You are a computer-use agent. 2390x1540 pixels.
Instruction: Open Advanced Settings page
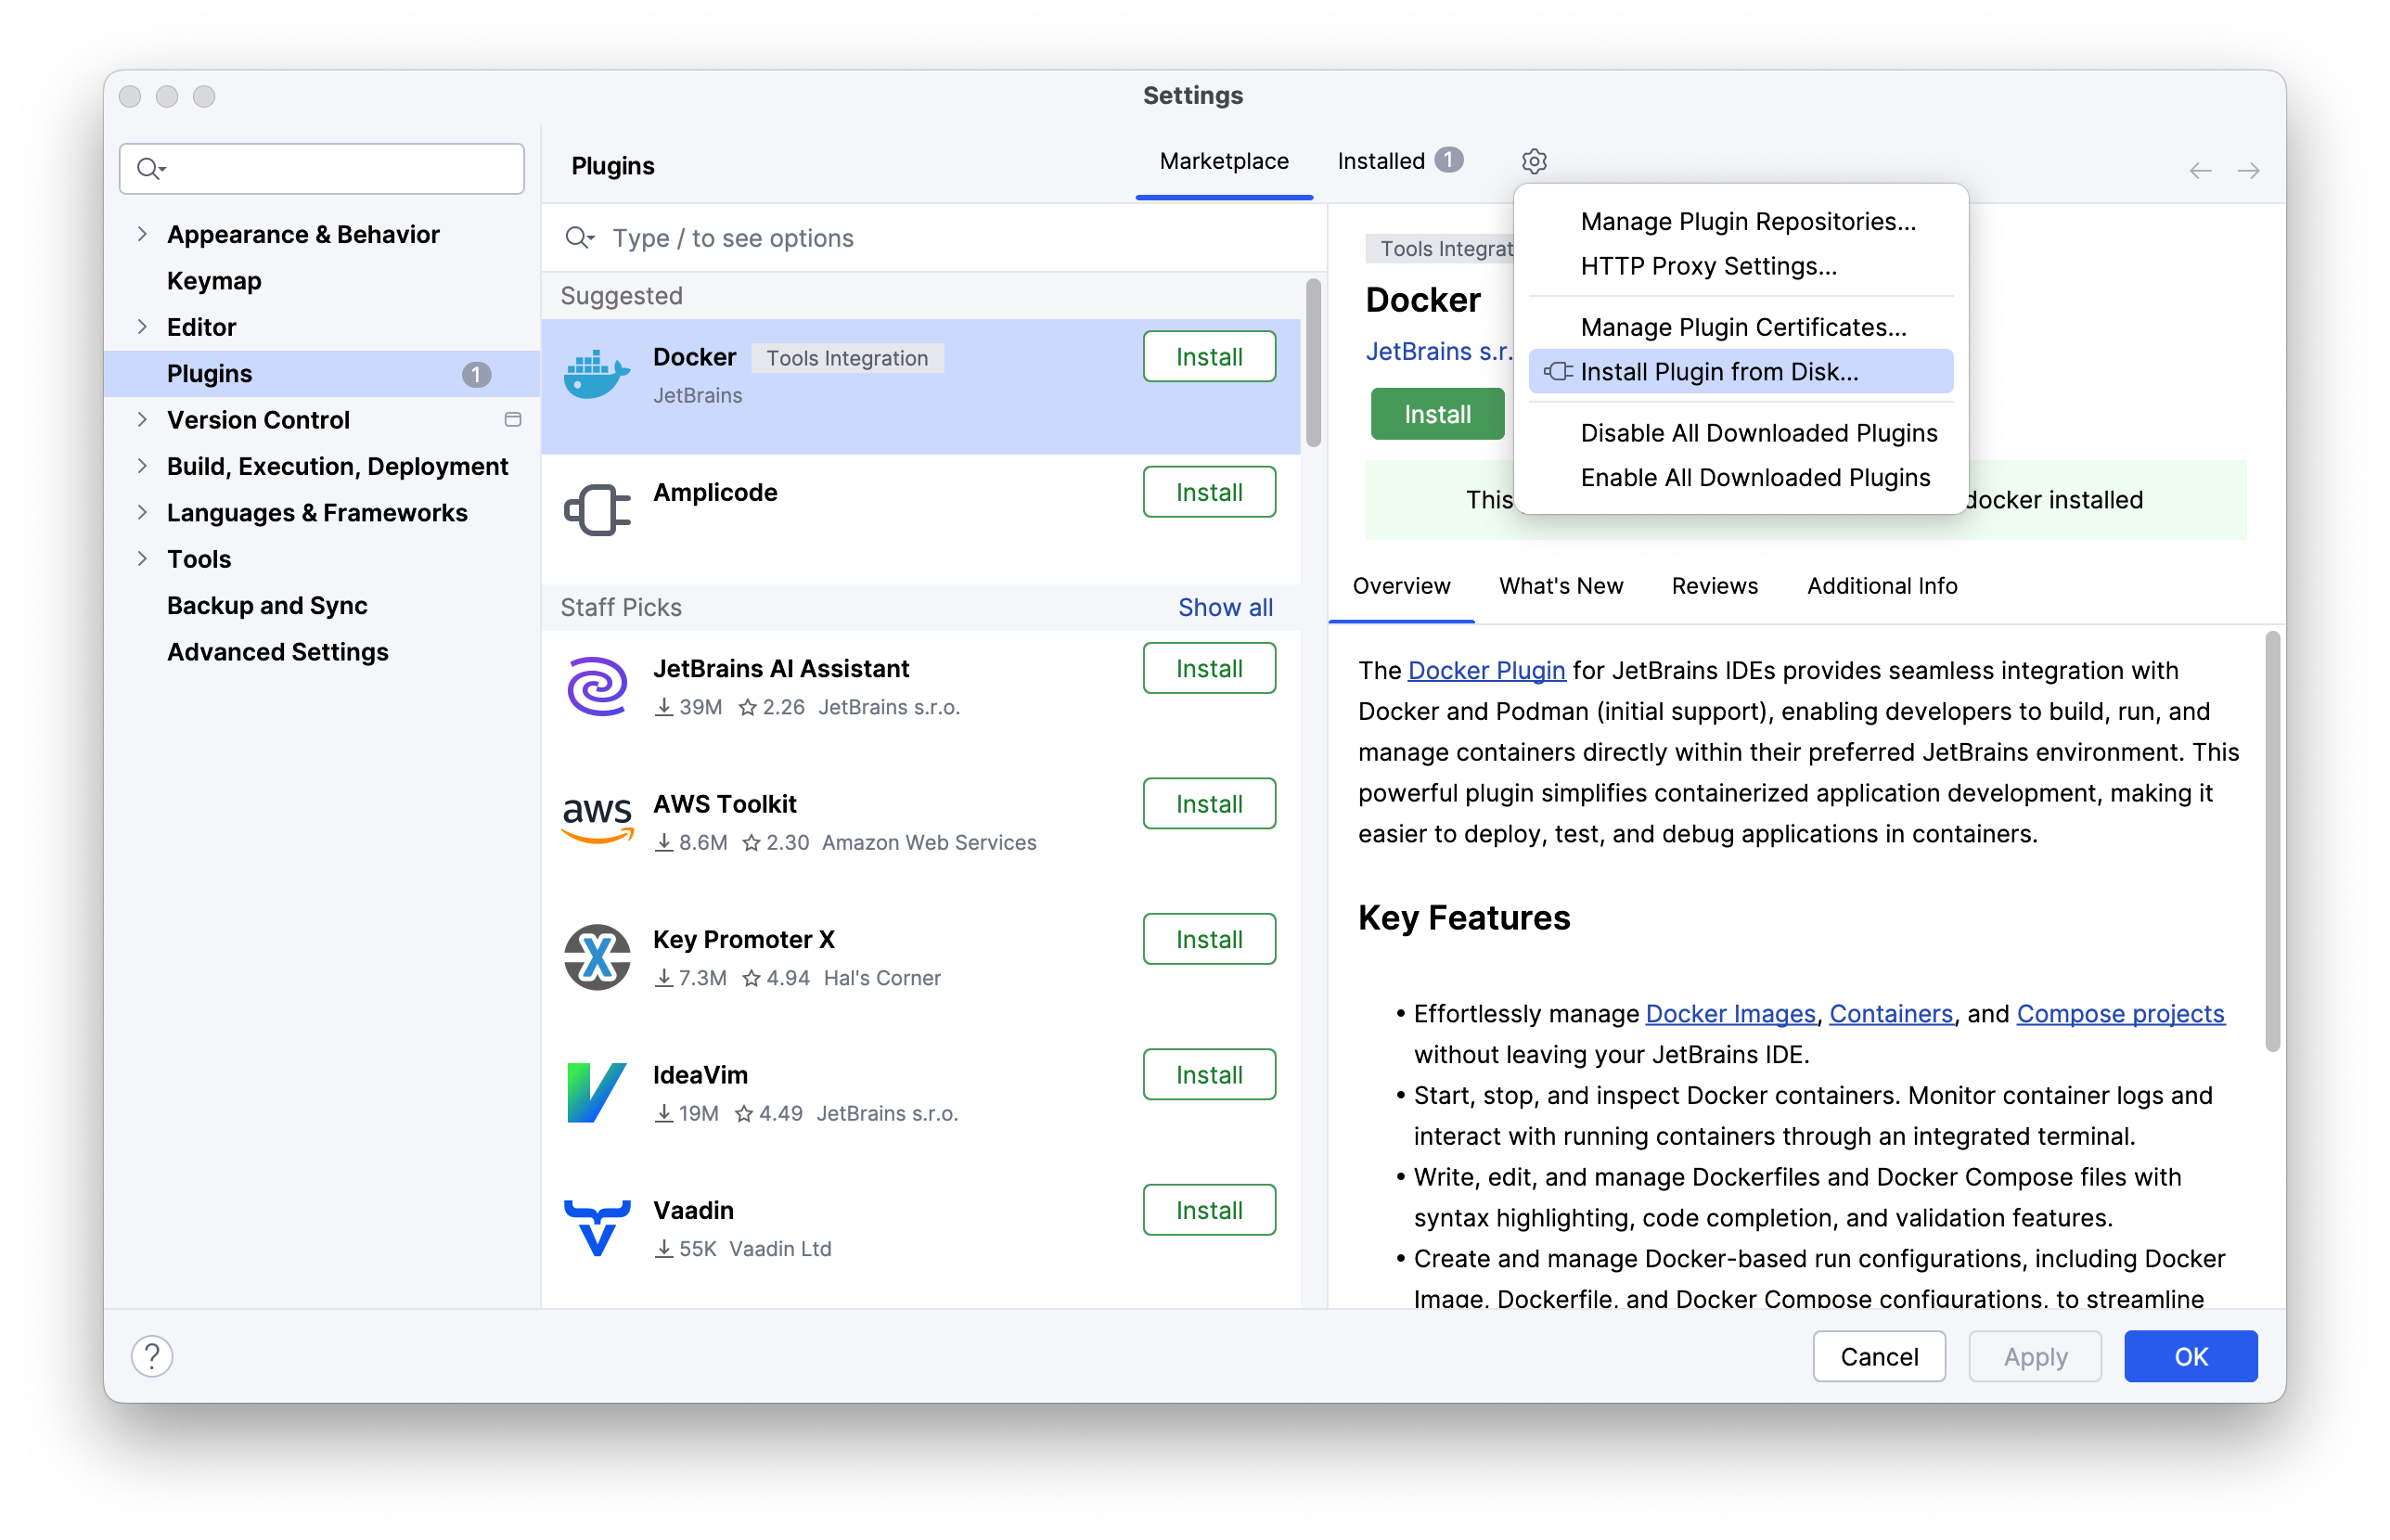pyautogui.click(x=277, y=652)
